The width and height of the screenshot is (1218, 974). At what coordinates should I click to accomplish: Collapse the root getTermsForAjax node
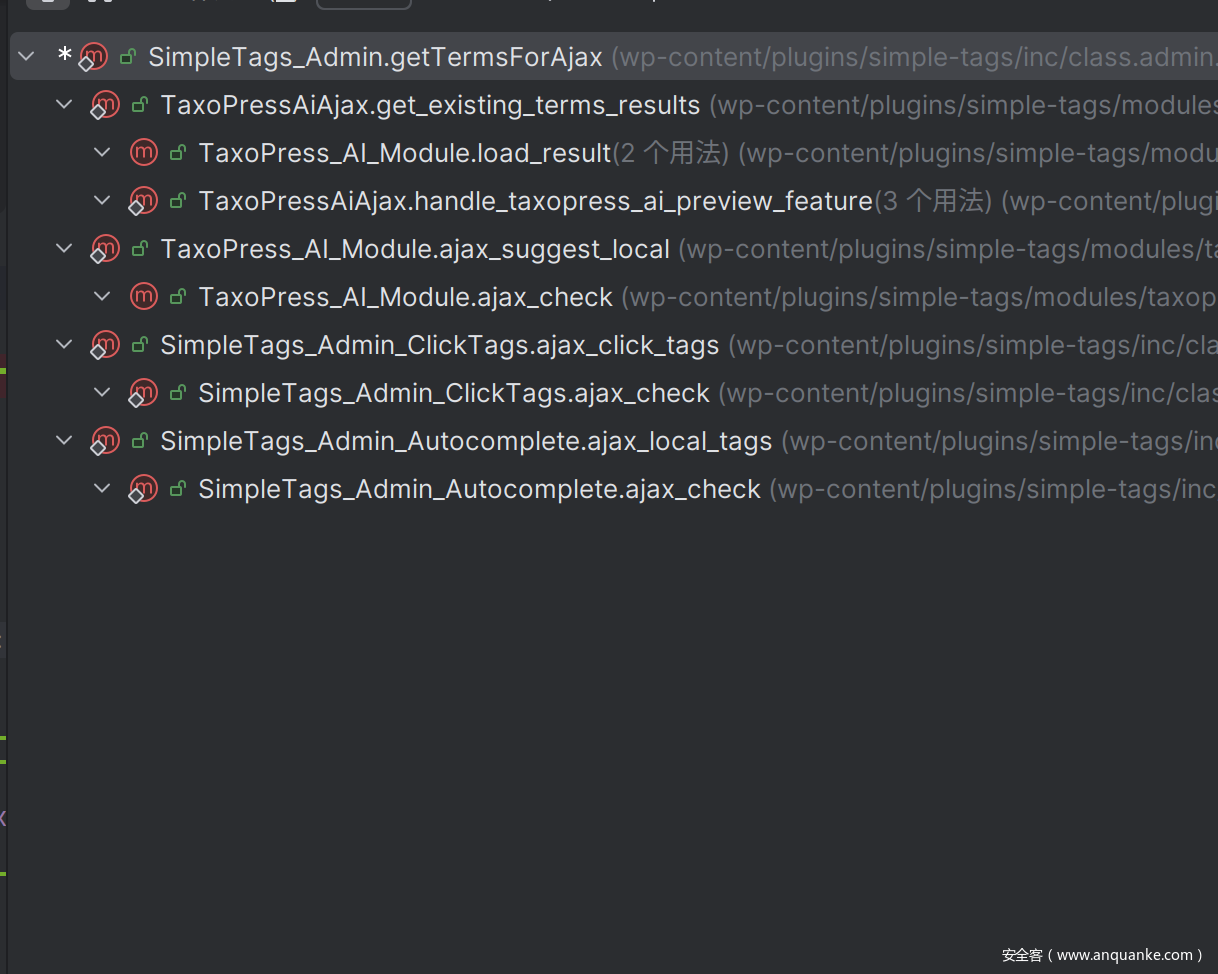tap(27, 56)
